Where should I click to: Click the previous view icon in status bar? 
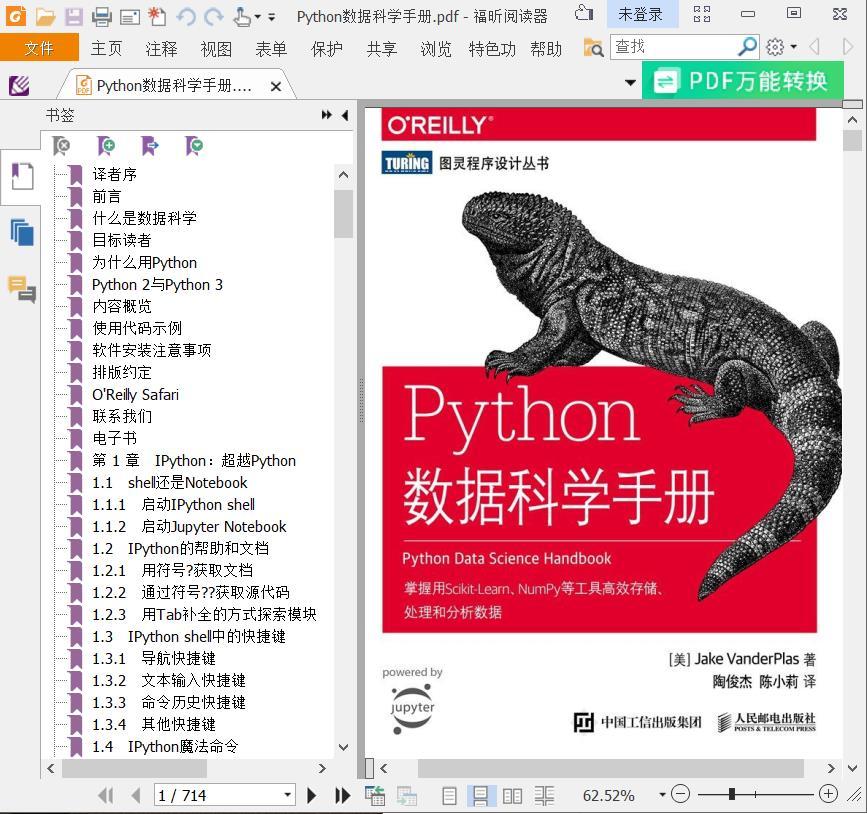[x=375, y=795]
